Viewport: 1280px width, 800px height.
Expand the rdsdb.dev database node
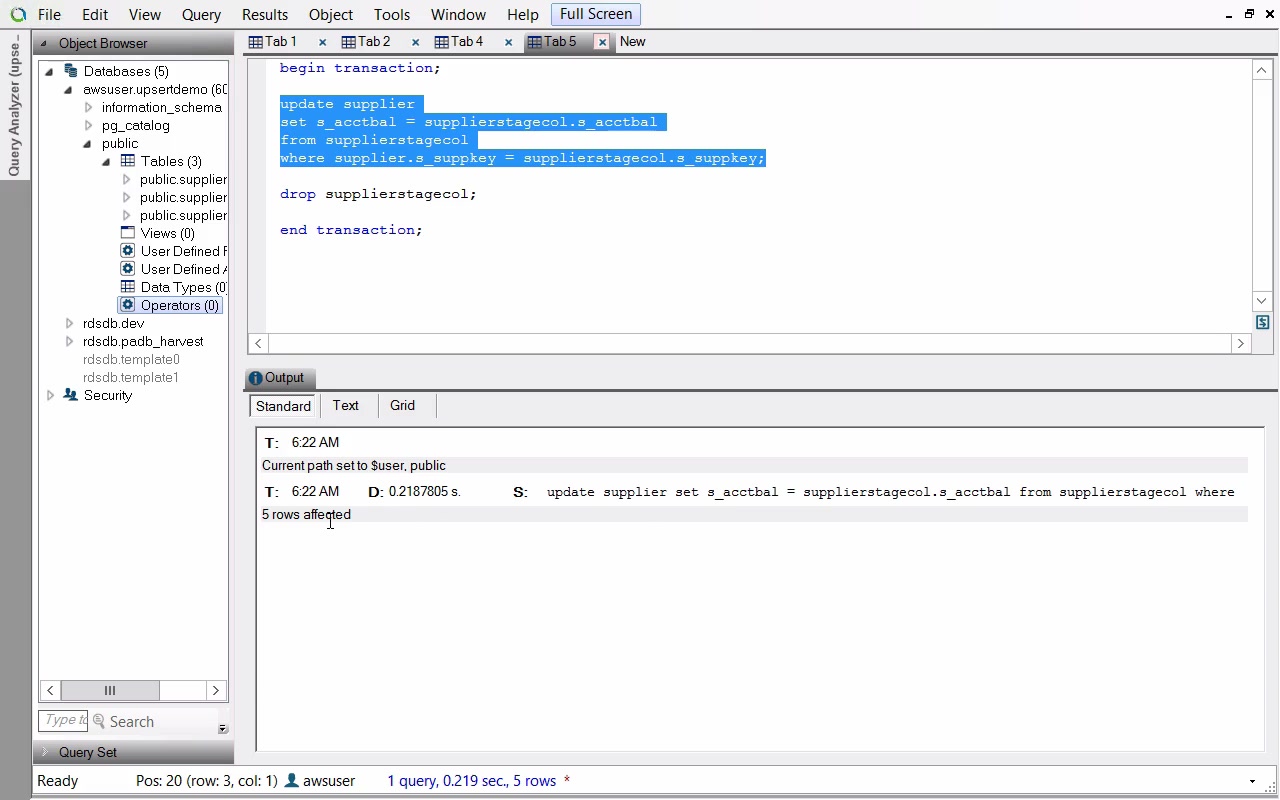69,323
